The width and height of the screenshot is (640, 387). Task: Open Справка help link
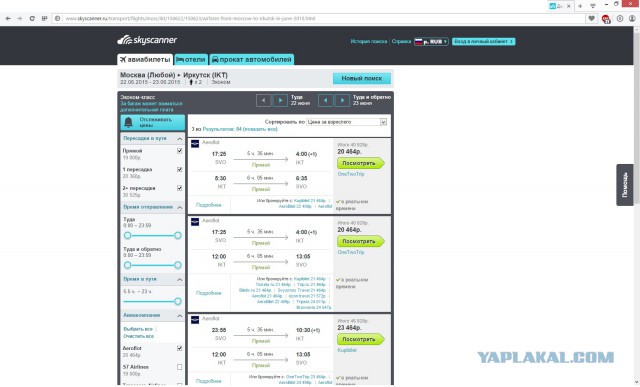401,42
